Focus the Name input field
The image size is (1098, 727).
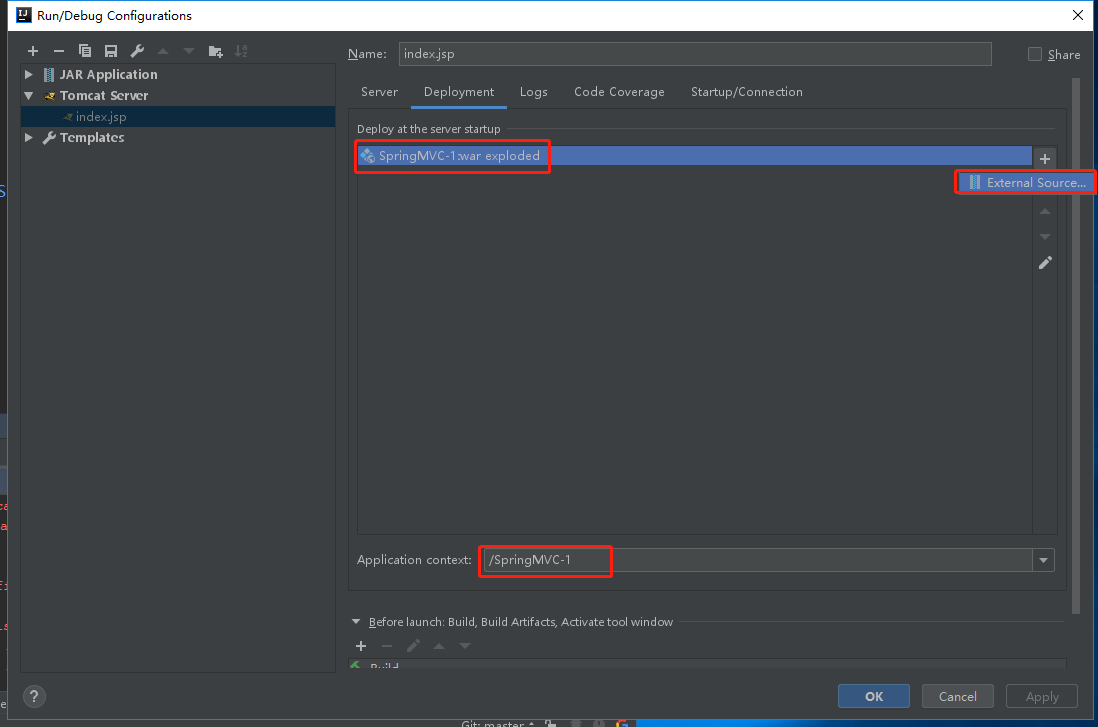pyautogui.click(x=695, y=54)
